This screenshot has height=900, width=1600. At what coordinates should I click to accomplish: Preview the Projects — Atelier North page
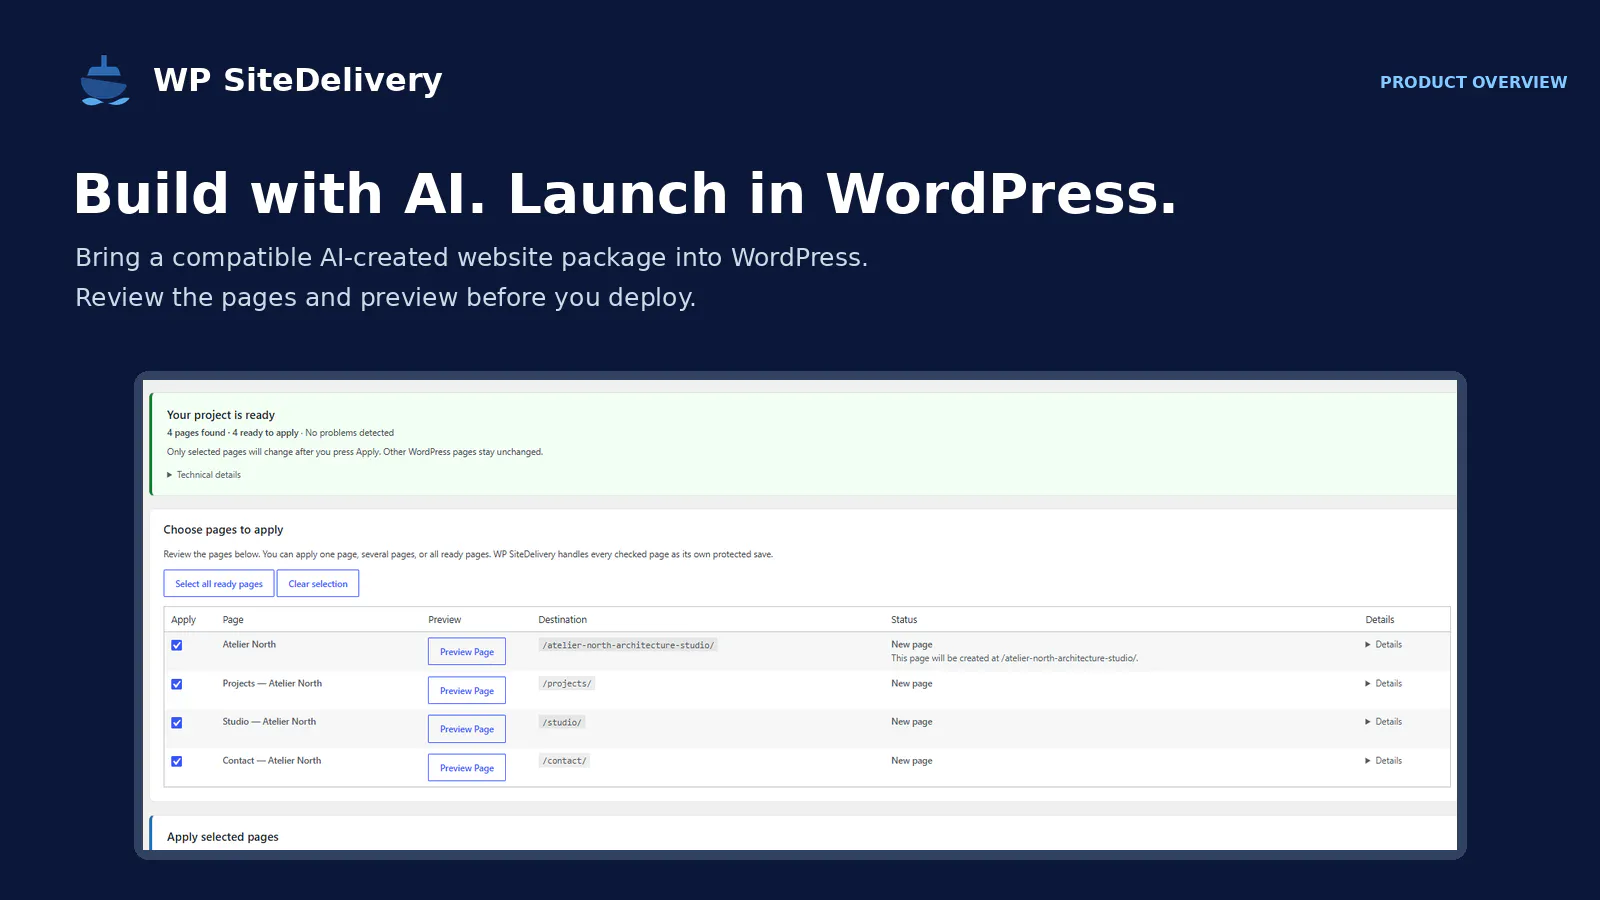(467, 691)
